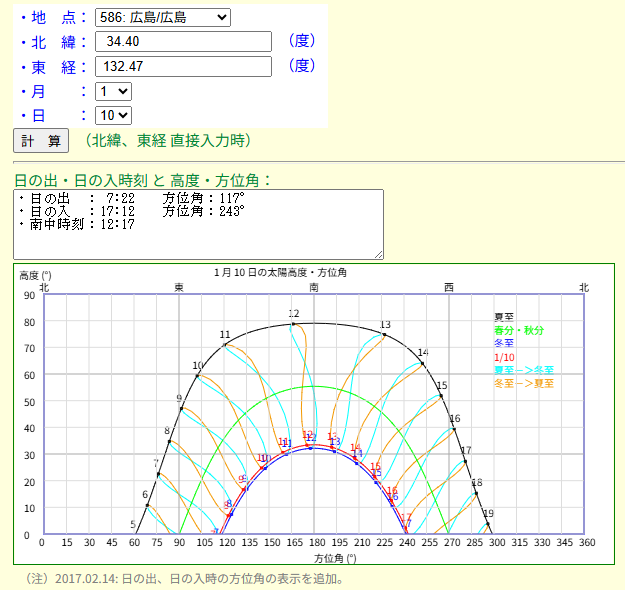Viewport: 625px width, 590px height.
Task: Expand the 日 day selector
Action: tap(112, 115)
